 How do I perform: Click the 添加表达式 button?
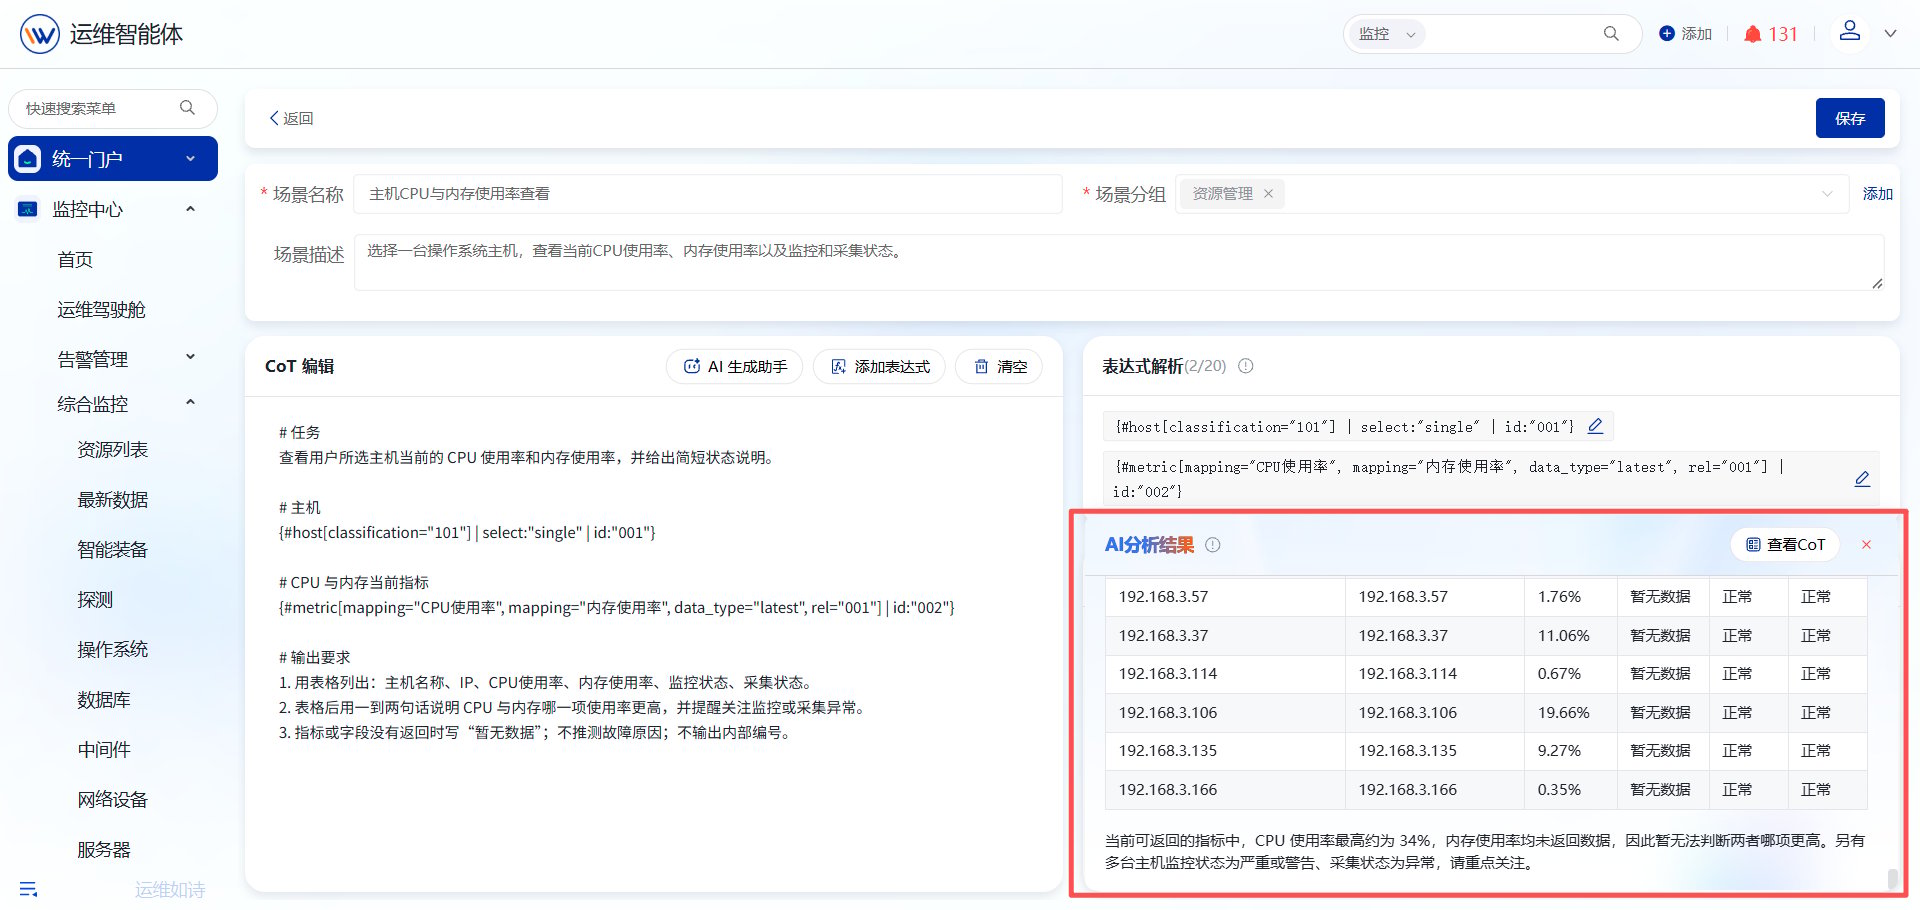click(879, 366)
